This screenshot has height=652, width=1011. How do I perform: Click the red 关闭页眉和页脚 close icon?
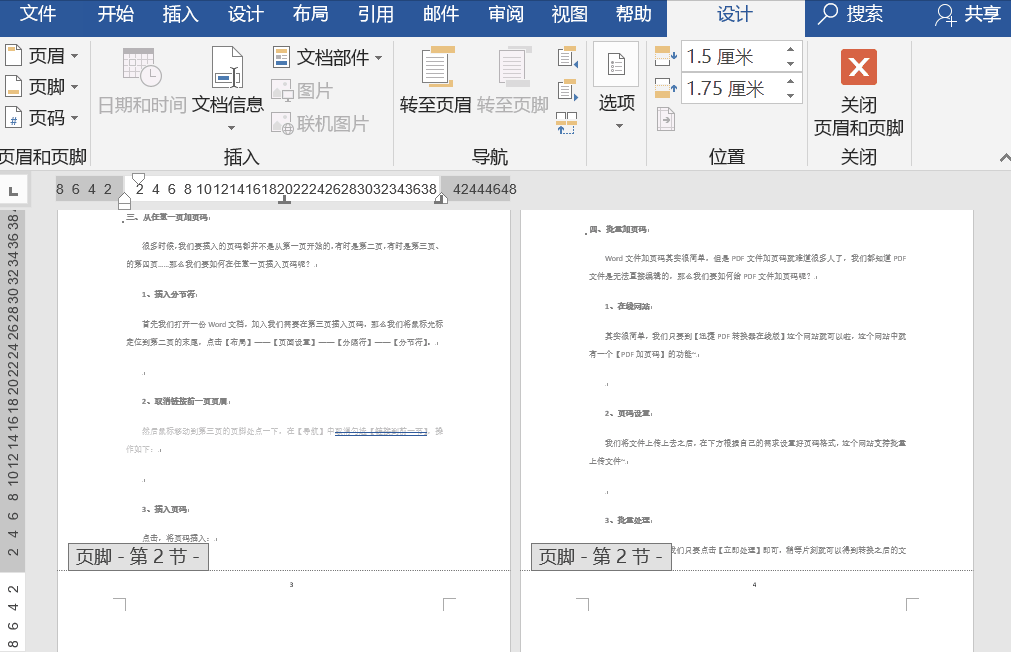(x=859, y=67)
